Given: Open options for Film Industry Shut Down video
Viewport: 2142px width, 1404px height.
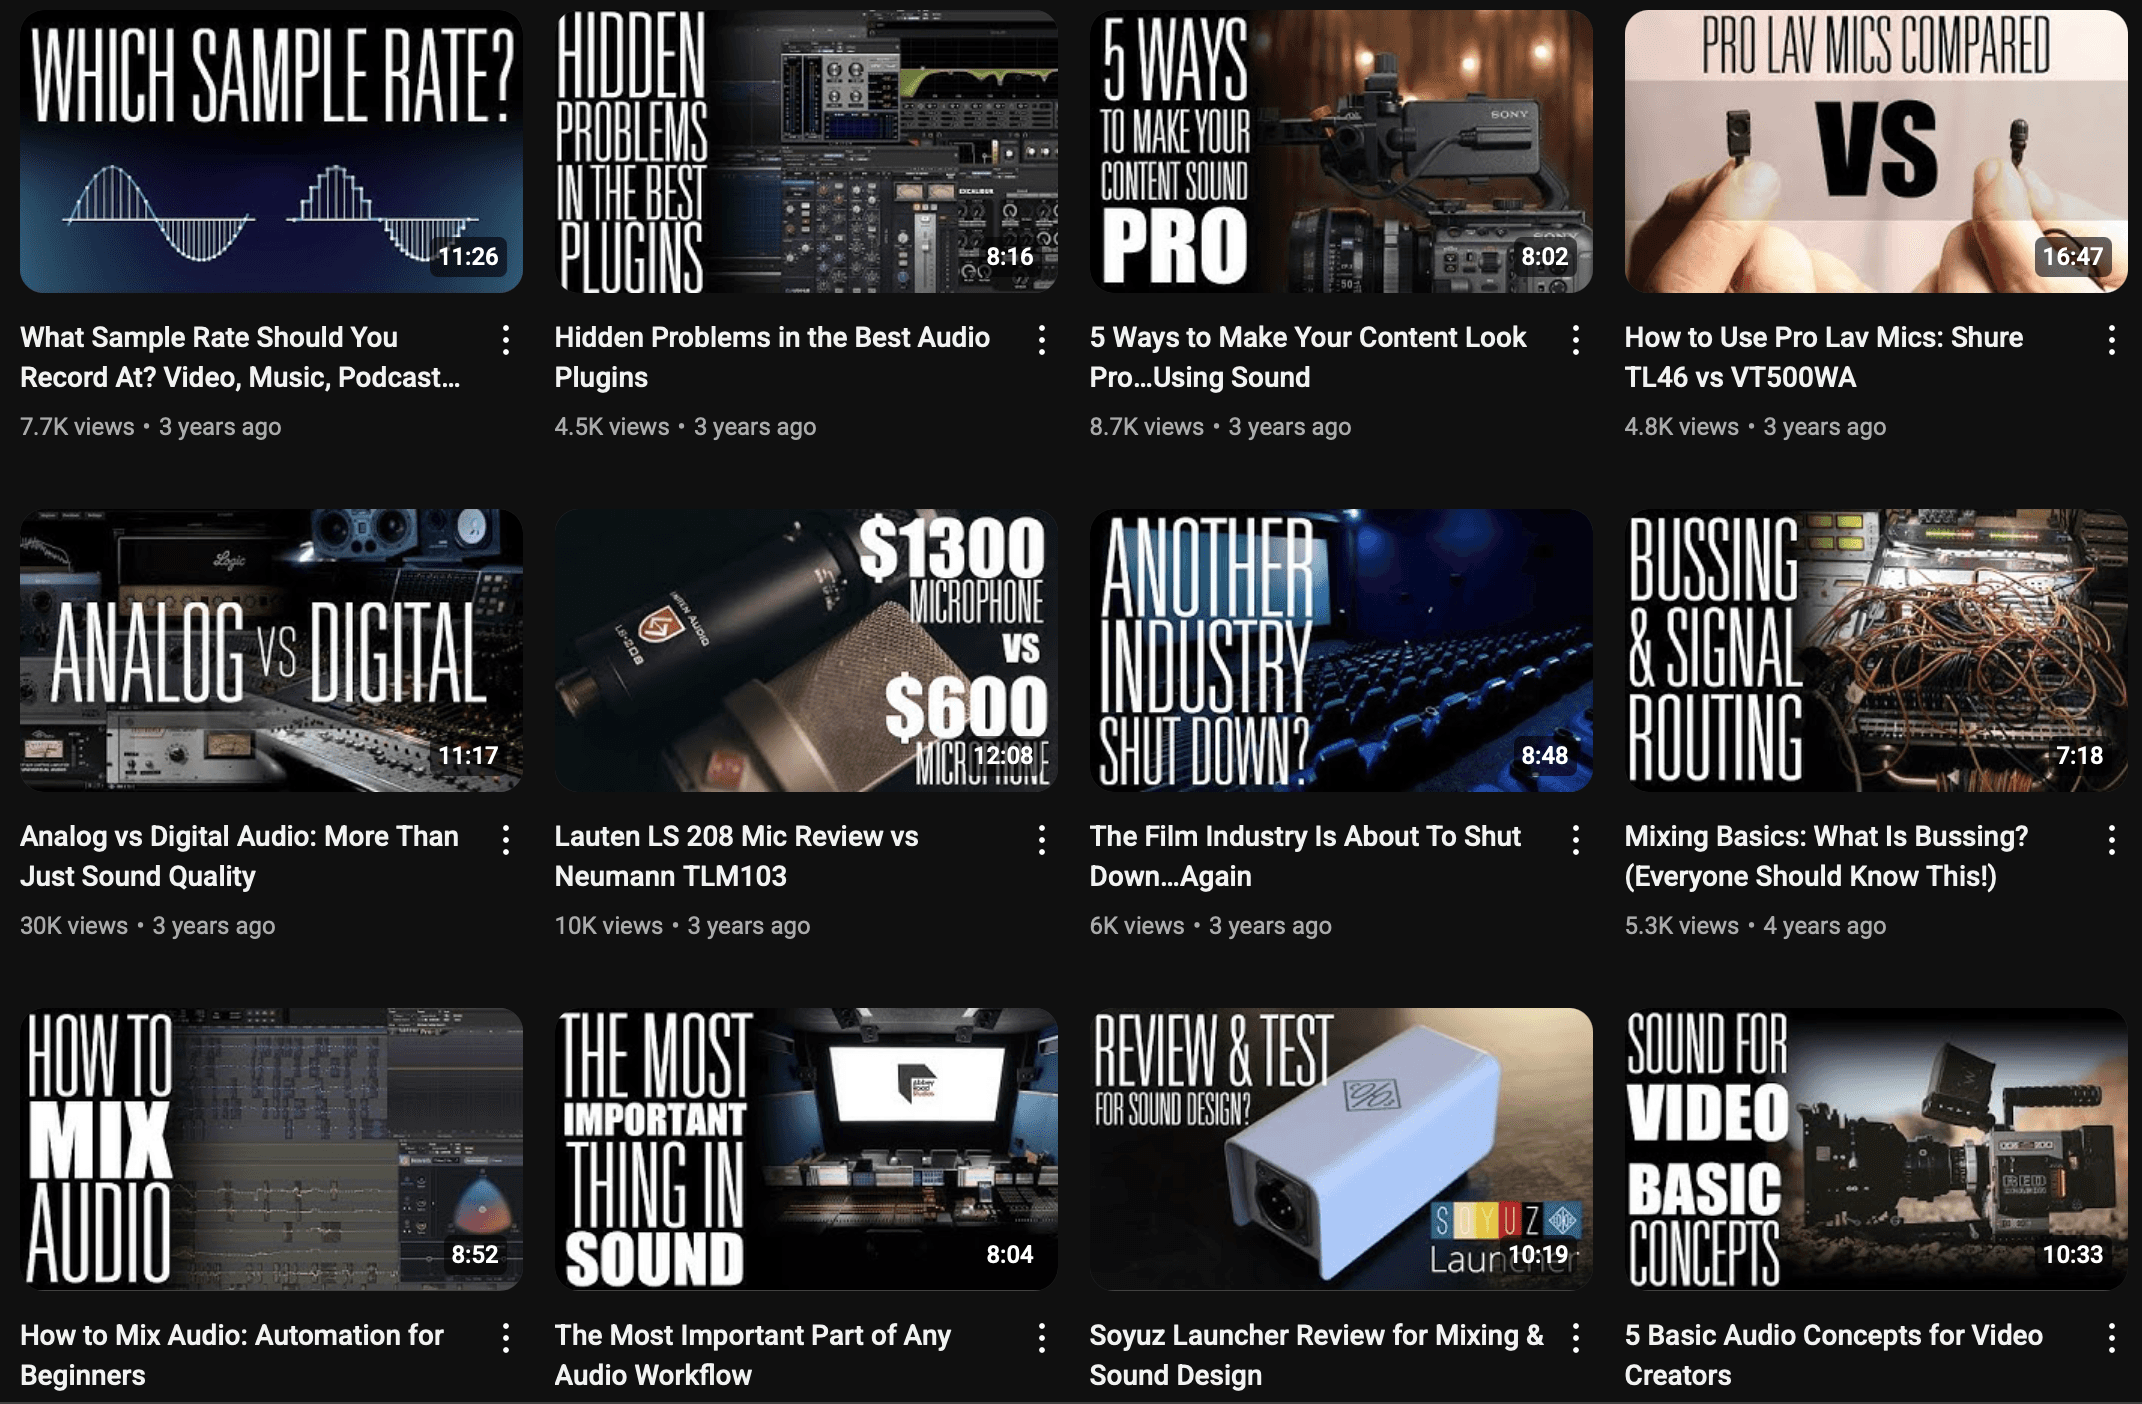Looking at the screenshot, I should click(1576, 839).
